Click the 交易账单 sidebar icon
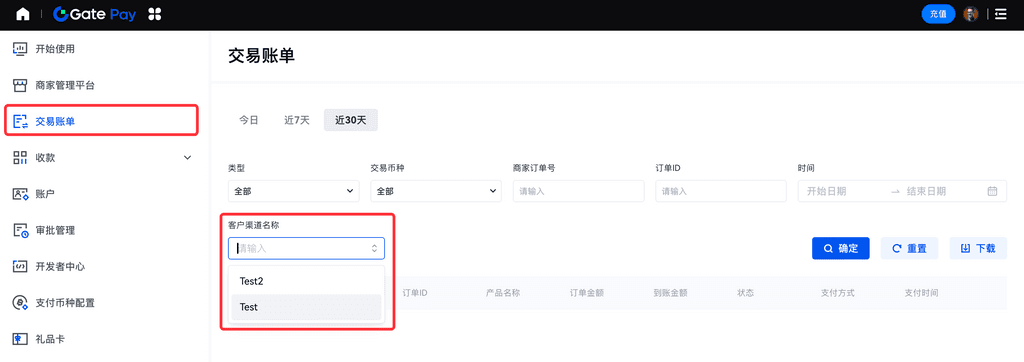The width and height of the screenshot is (1024, 362). click(x=21, y=121)
